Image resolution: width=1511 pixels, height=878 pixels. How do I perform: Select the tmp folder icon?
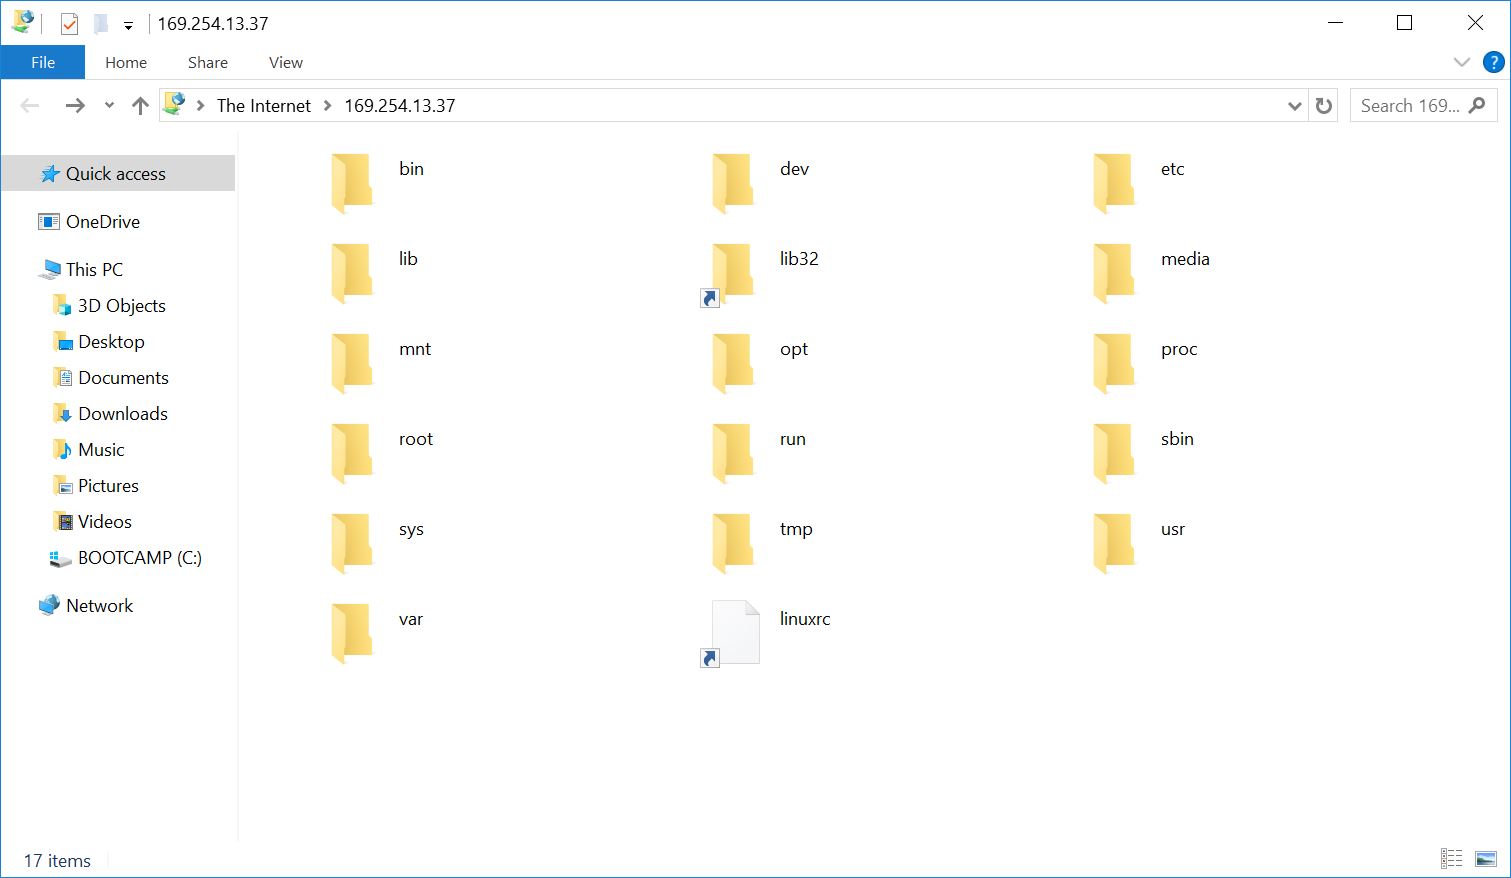pyautogui.click(x=733, y=543)
